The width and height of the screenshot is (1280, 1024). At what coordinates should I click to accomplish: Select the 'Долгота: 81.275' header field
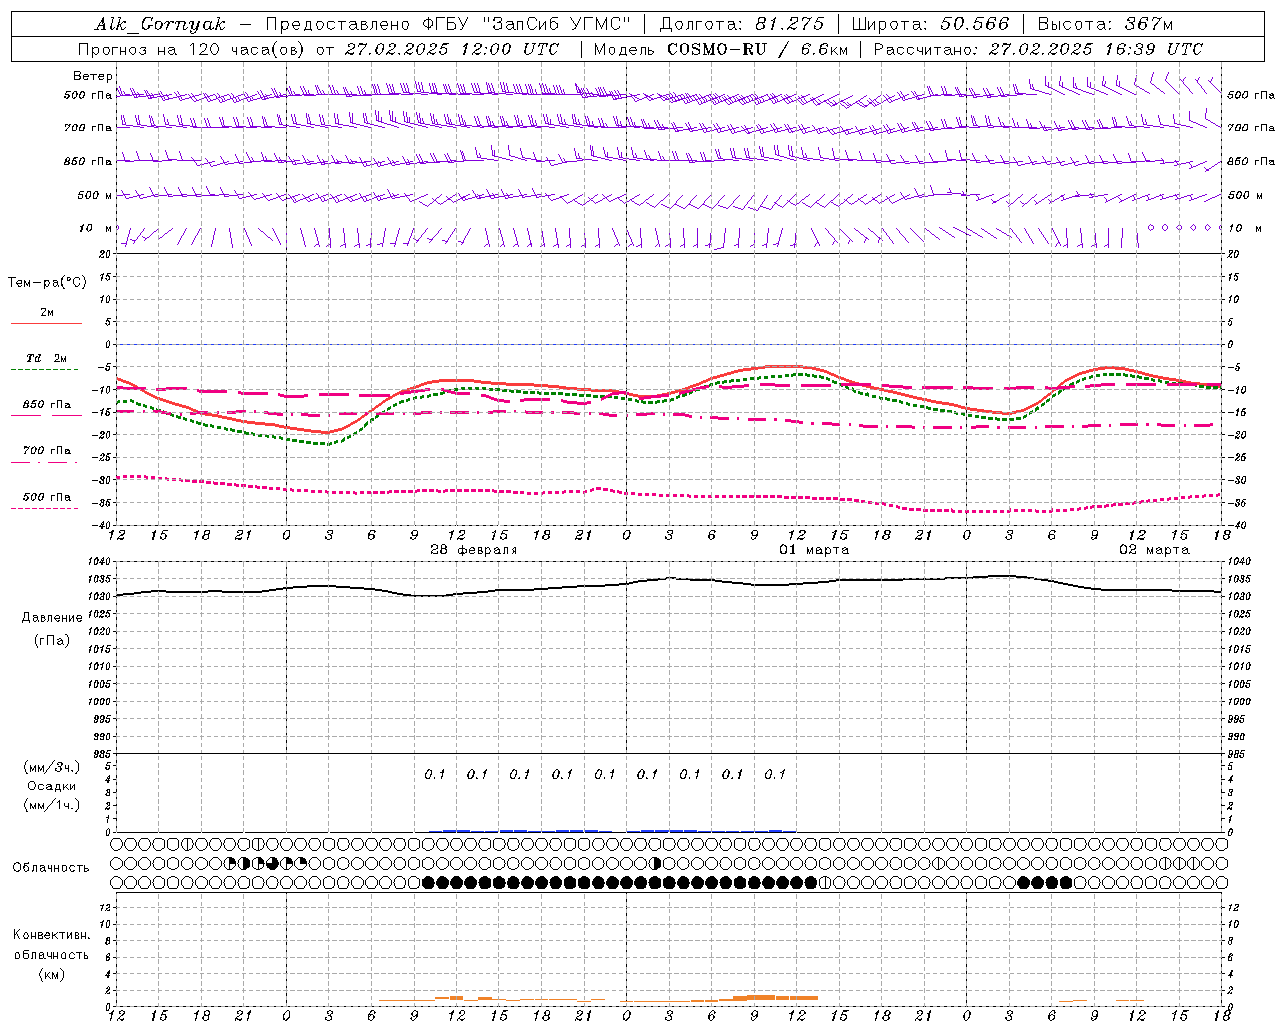pos(743,24)
